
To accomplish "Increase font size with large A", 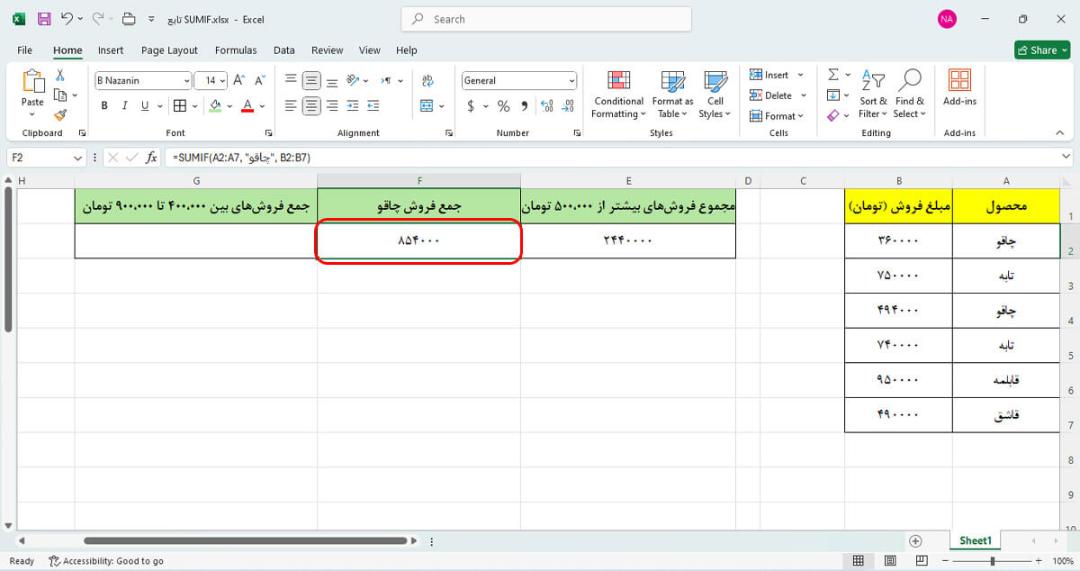I will [x=239, y=81].
